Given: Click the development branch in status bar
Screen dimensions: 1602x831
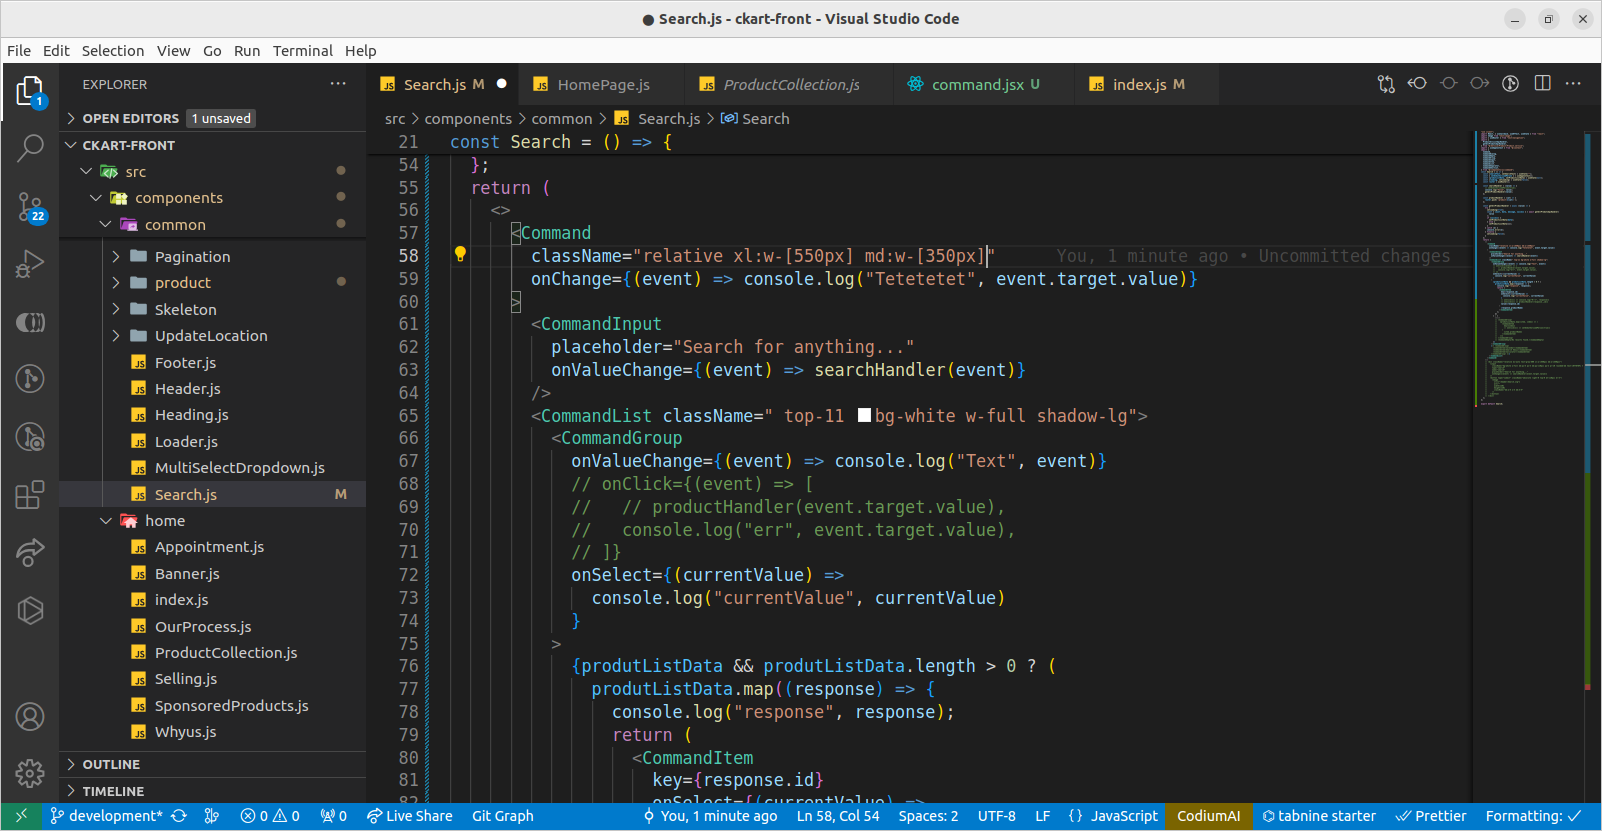Looking at the screenshot, I should pyautogui.click(x=107, y=816).
